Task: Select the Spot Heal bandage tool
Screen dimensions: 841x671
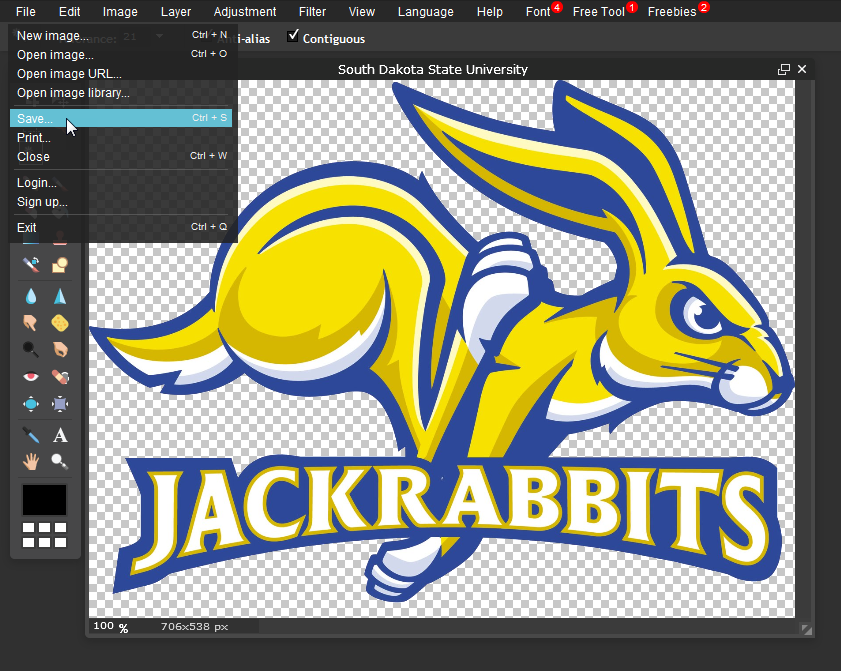Action: coord(60,377)
